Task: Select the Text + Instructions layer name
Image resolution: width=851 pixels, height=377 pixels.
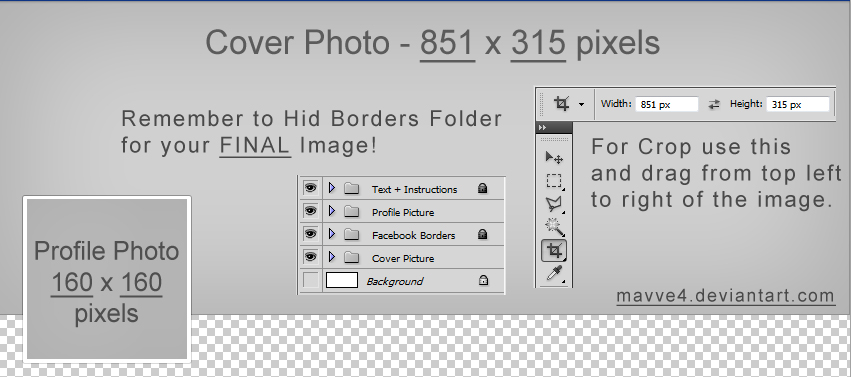Action: (415, 189)
